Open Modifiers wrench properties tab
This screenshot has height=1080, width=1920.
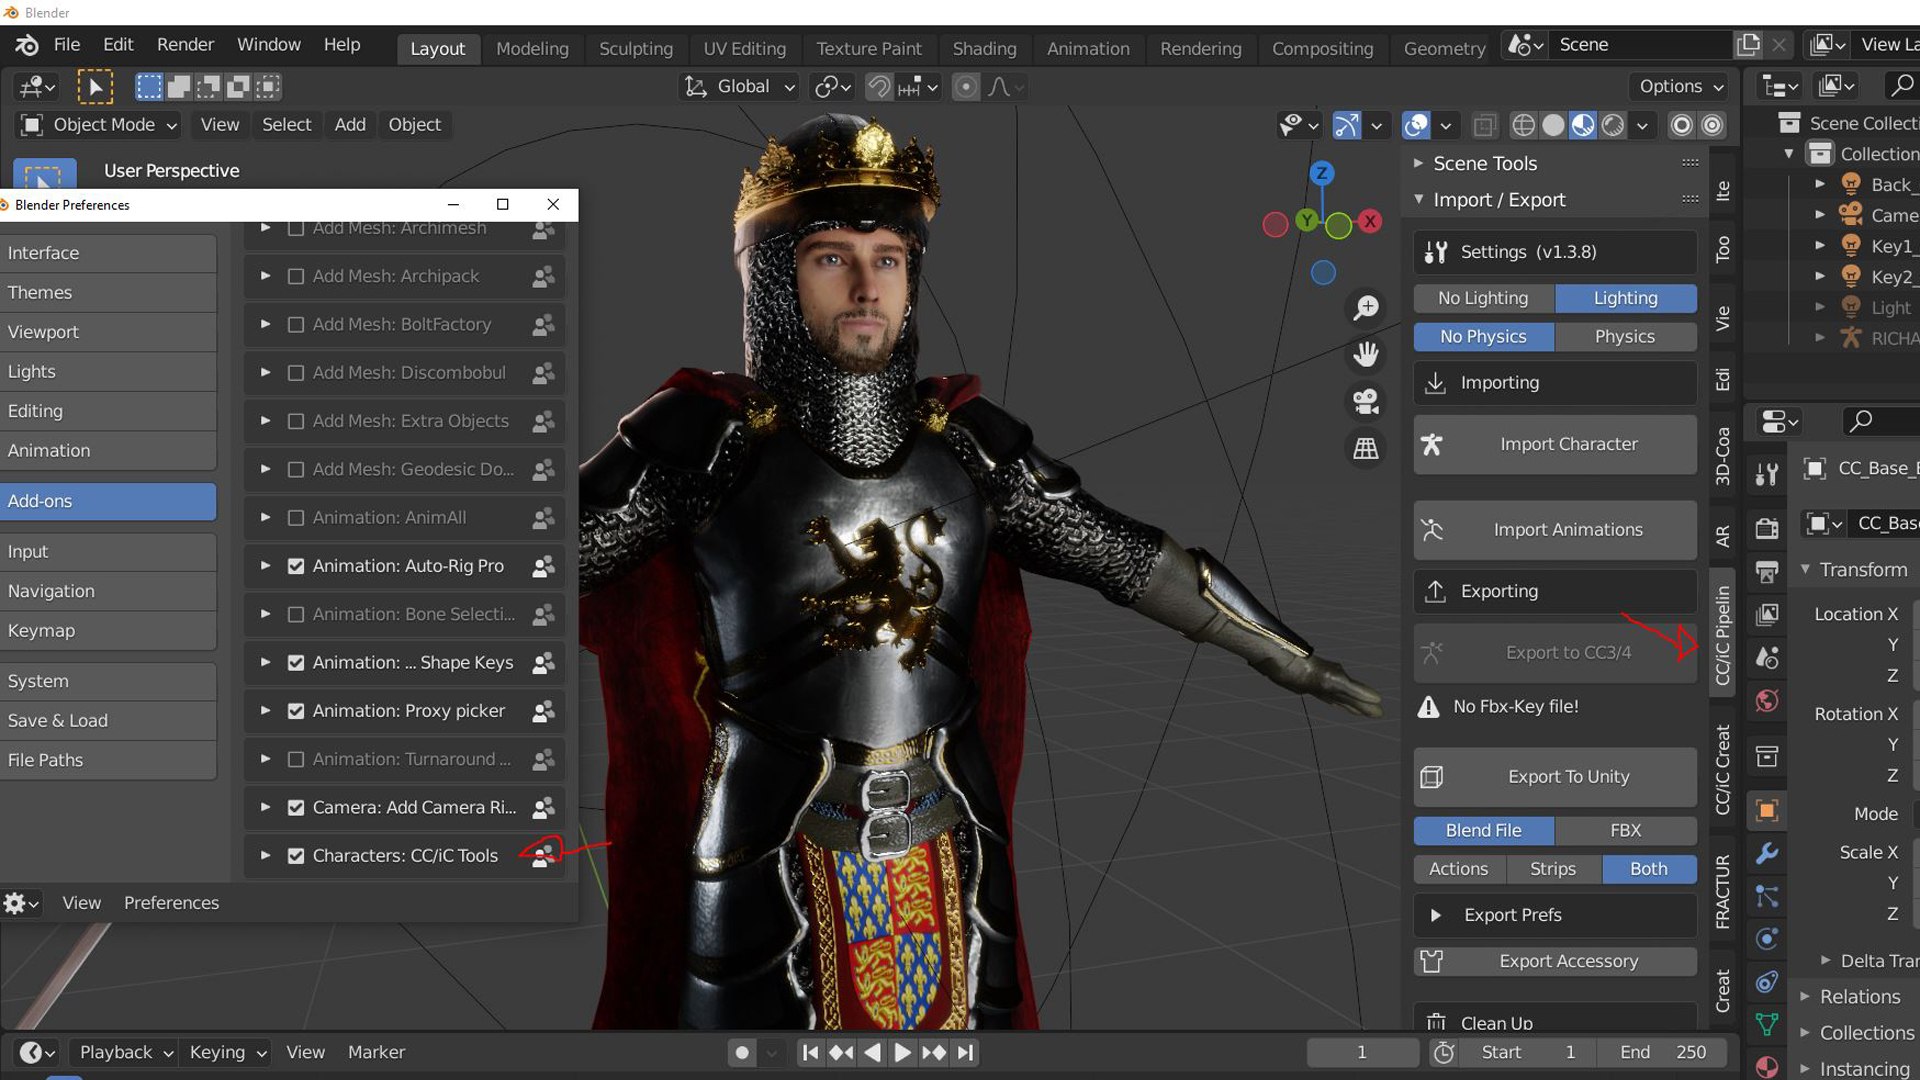coord(1767,854)
